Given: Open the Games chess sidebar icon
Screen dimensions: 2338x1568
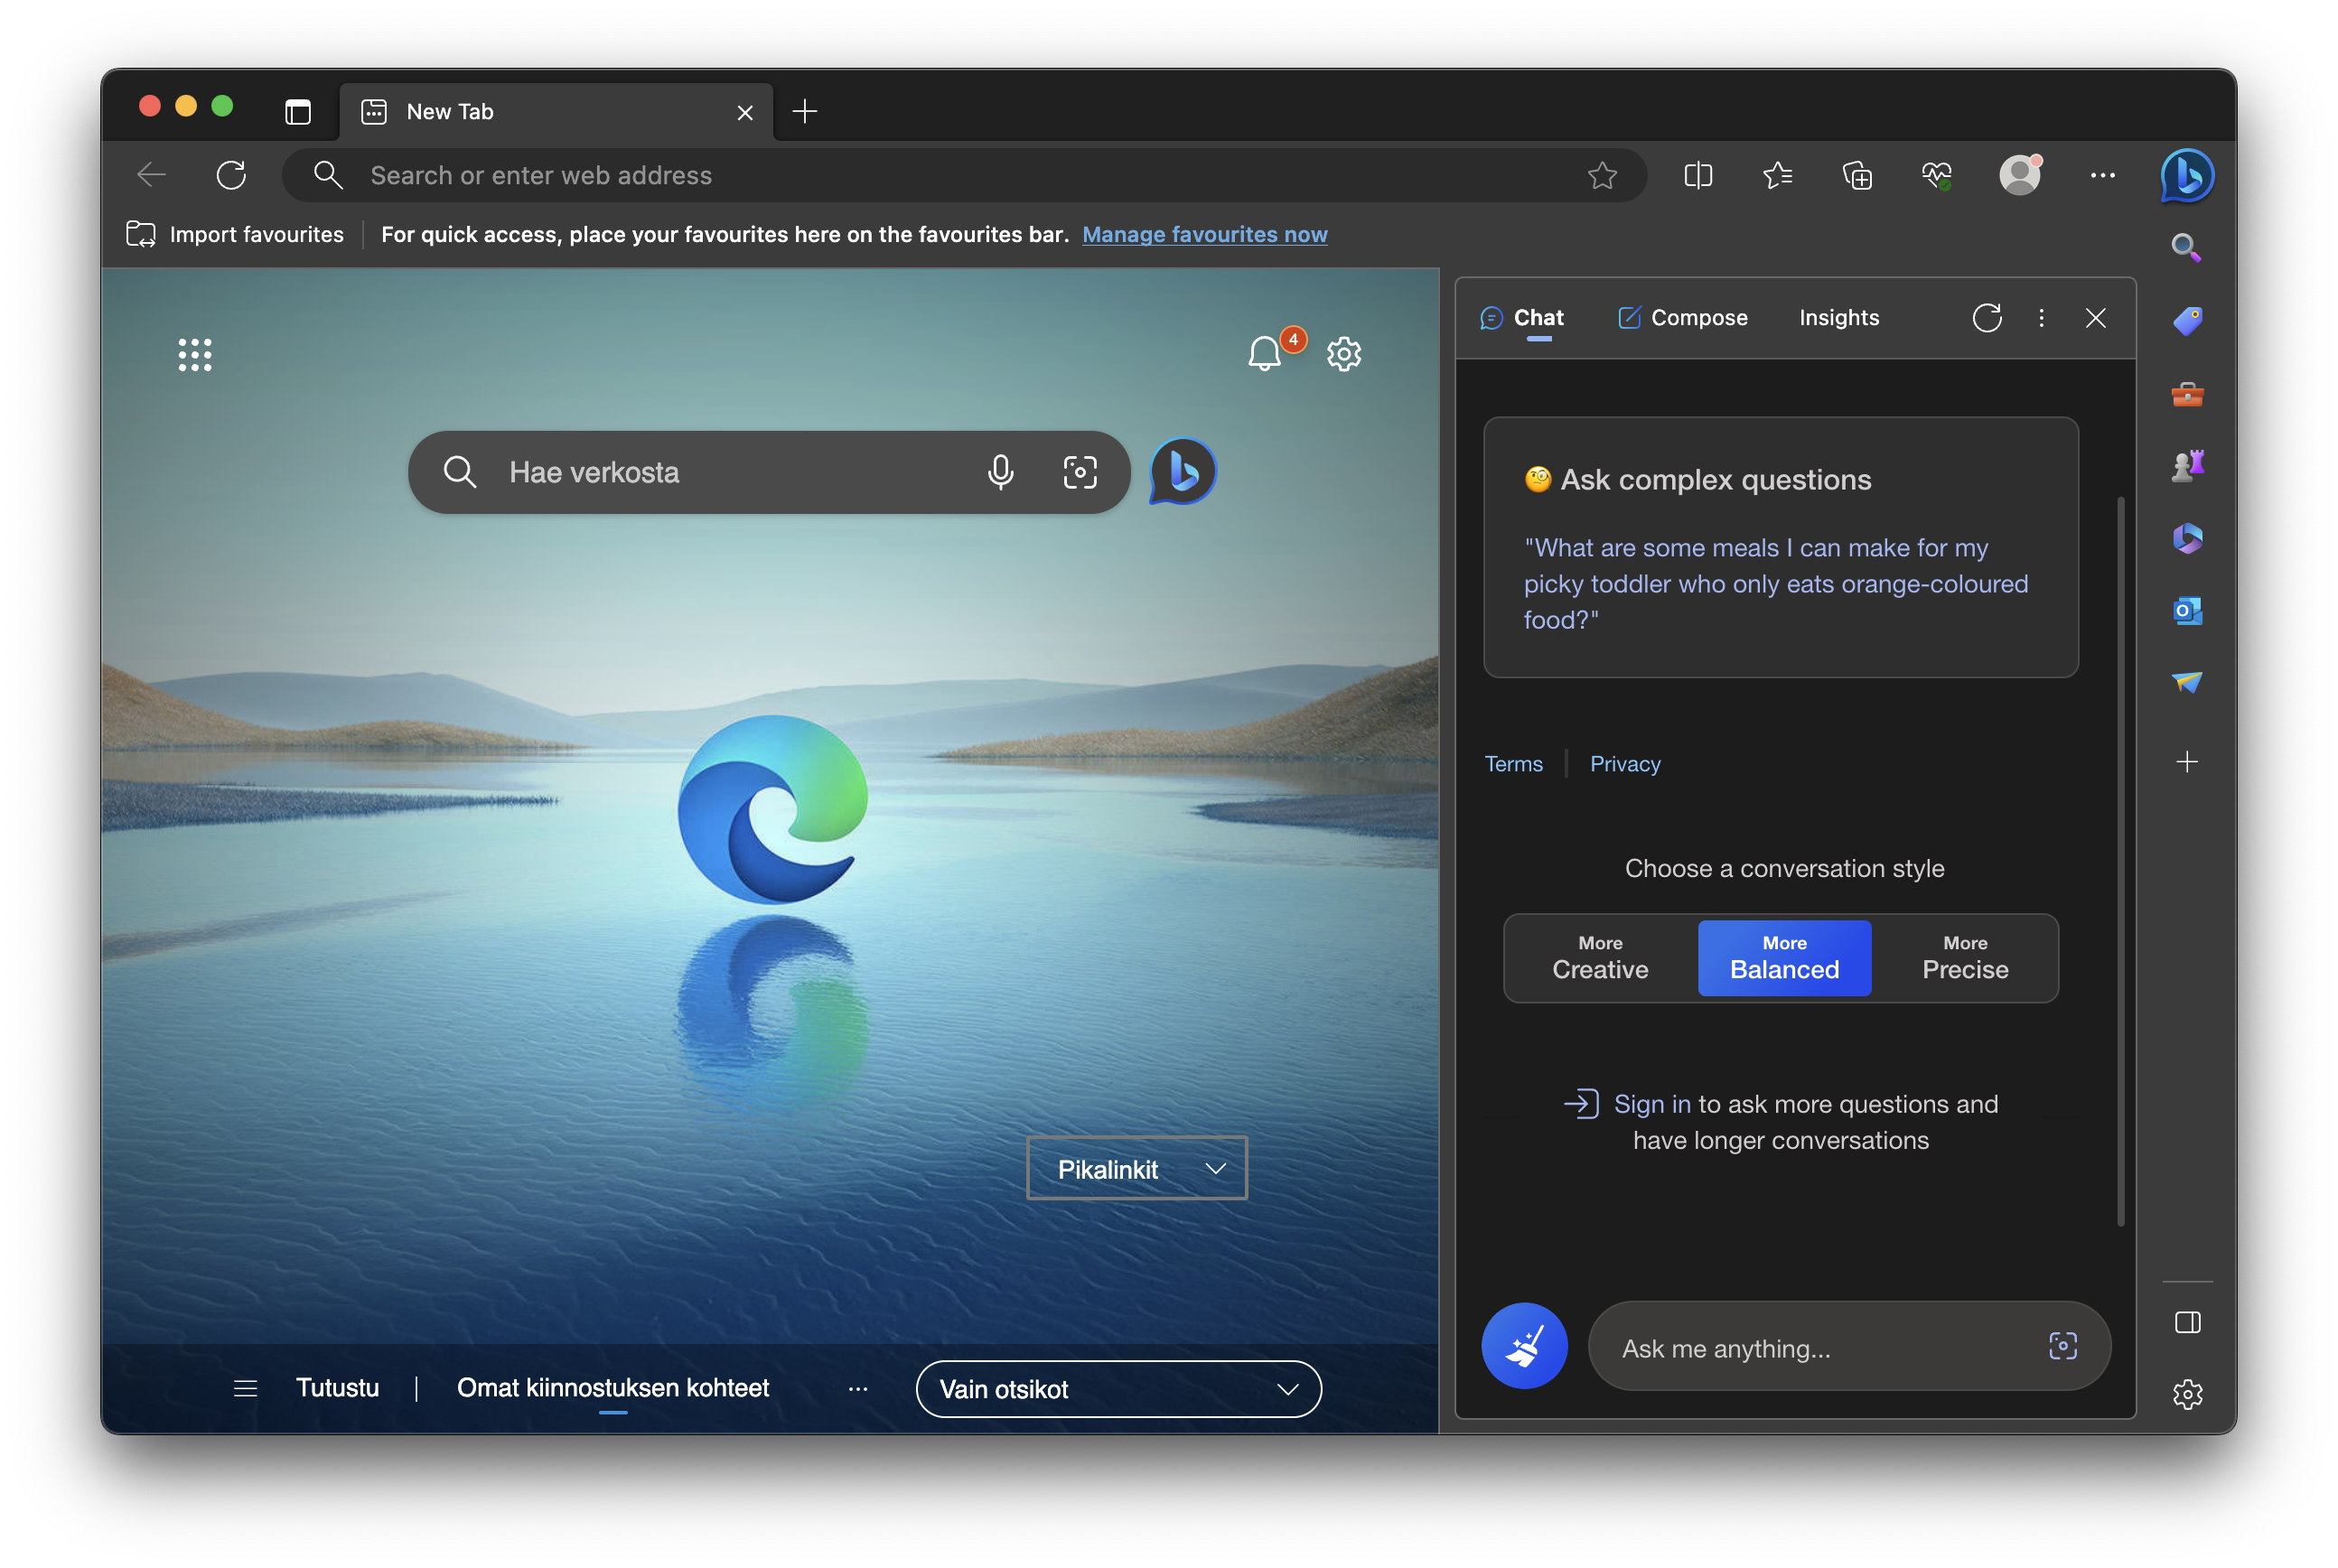Looking at the screenshot, I should pos(2187,466).
